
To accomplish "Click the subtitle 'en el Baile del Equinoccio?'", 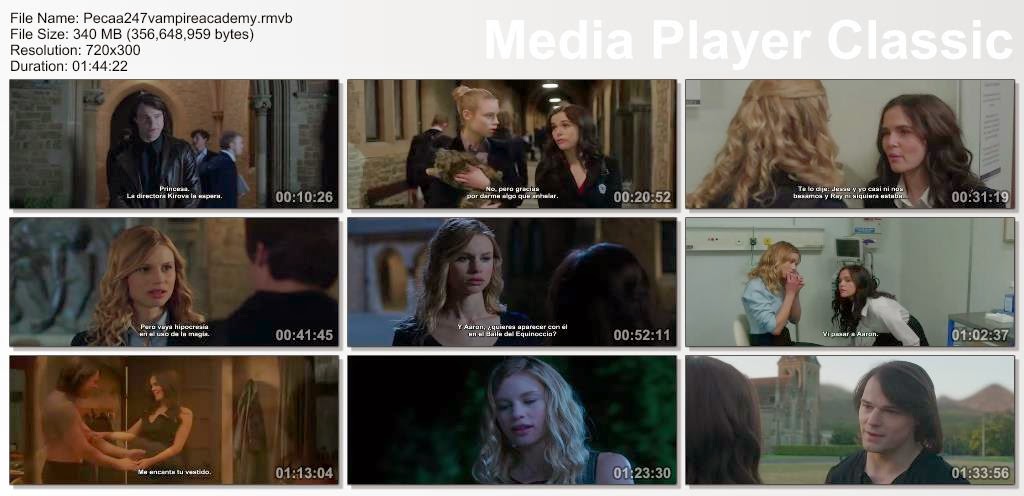I will (x=512, y=334).
